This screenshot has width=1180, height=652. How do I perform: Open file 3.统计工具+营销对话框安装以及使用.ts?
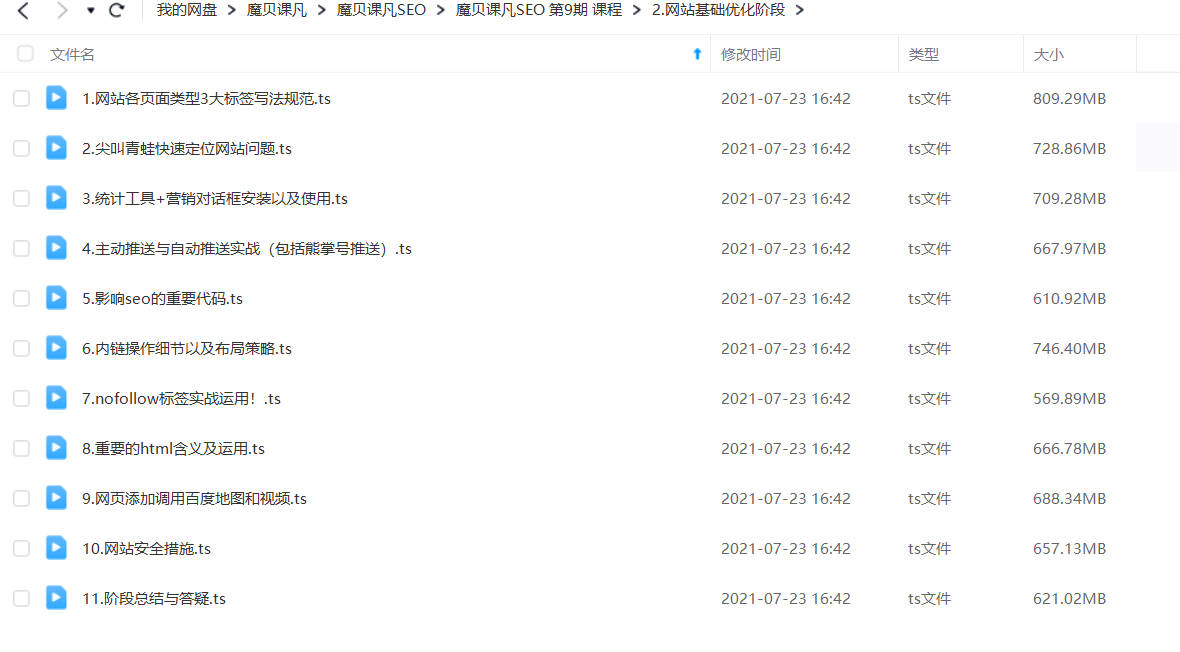point(214,199)
